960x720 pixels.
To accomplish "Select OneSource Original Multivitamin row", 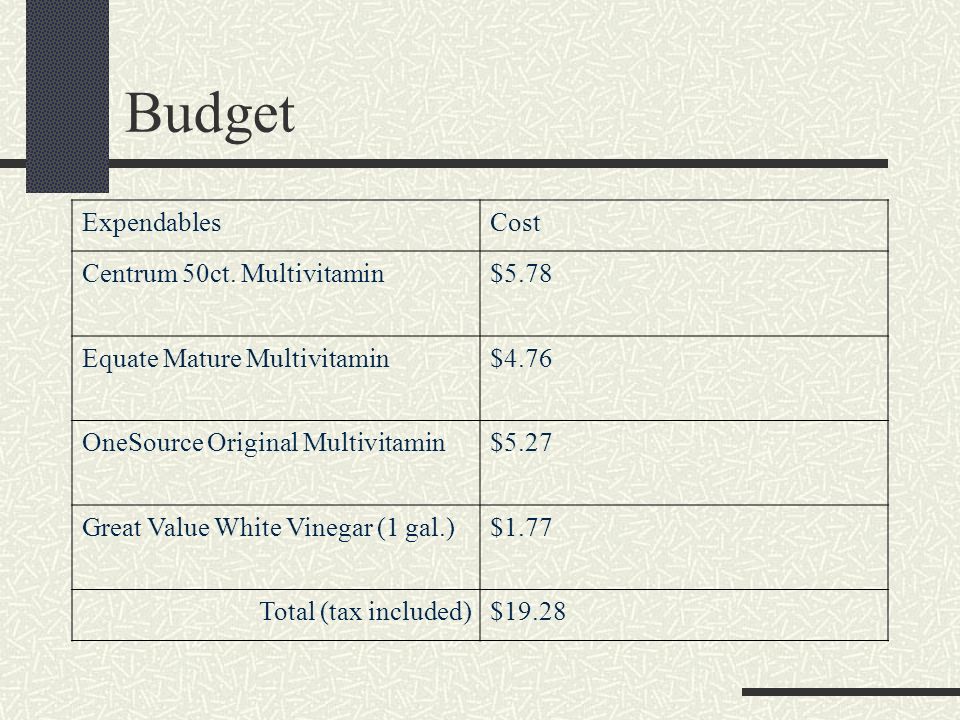I will [x=480, y=462].
